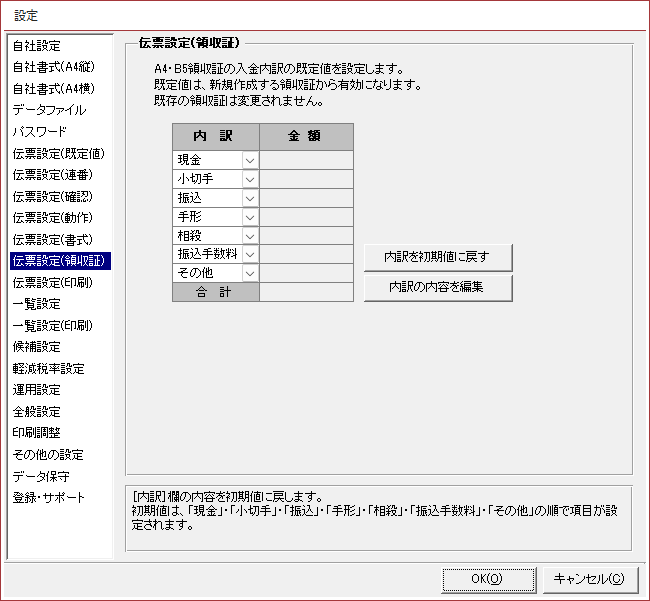
Task: Open the その他 breakdown dropdown
Action: [x=250, y=273]
